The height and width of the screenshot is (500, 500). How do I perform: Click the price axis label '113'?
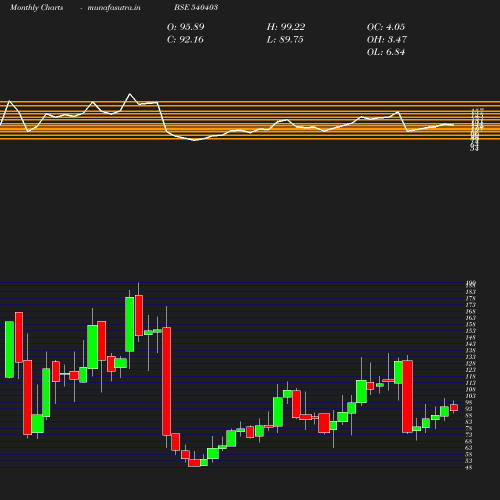[x=471, y=383]
